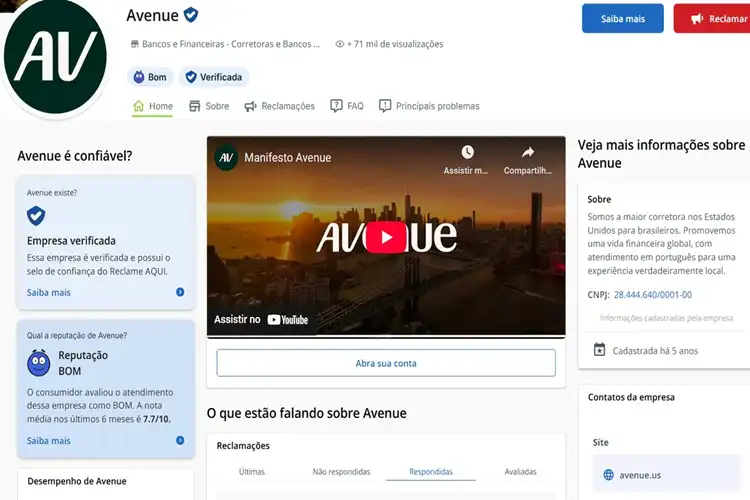
Task: Click the views eye icon
Action: click(x=340, y=44)
